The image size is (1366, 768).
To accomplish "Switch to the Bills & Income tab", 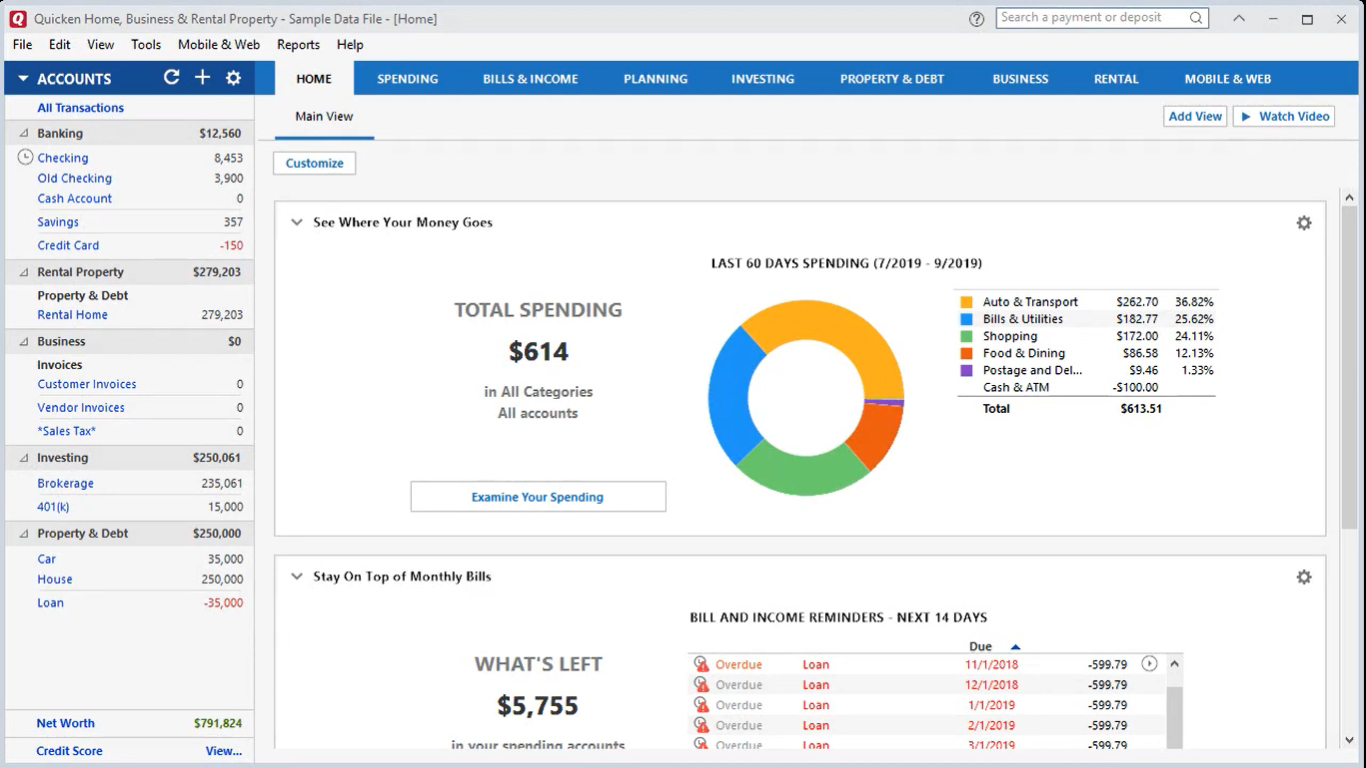I will click(x=530, y=79).
